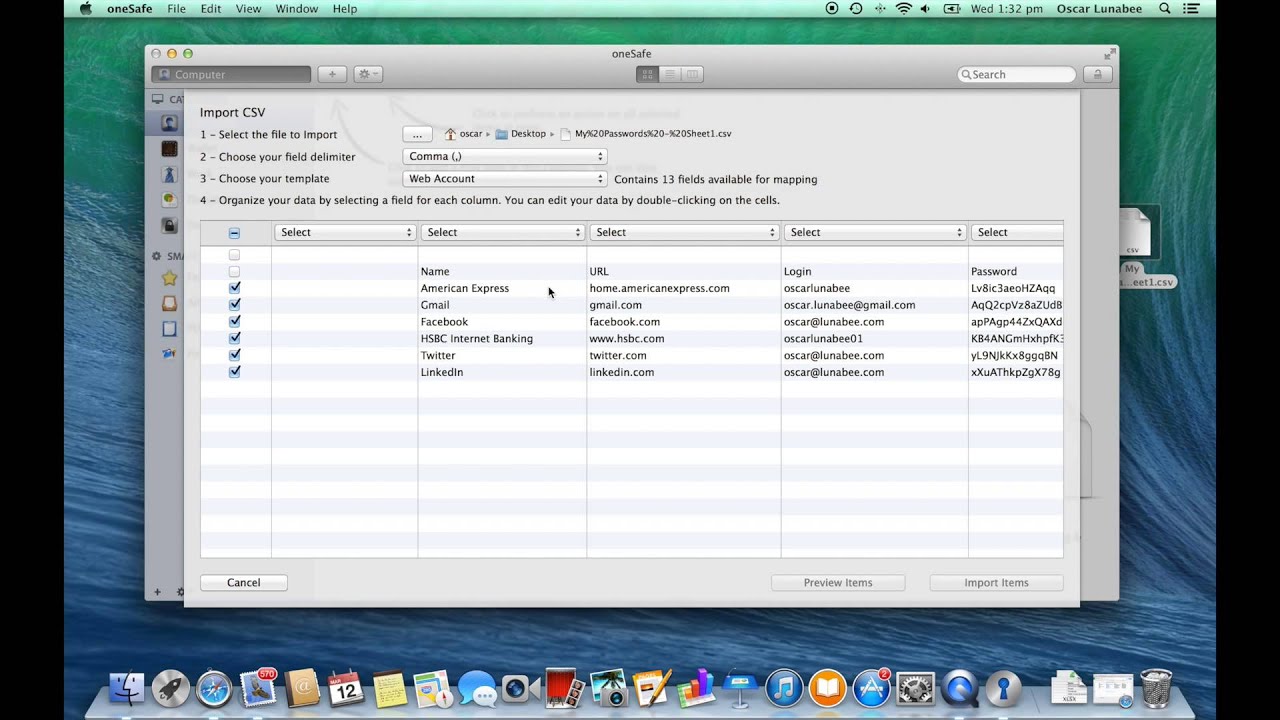Uncheck the American Express row checkbox
Viewport: 1280px width, 720px height.
[x=234, y=288]
